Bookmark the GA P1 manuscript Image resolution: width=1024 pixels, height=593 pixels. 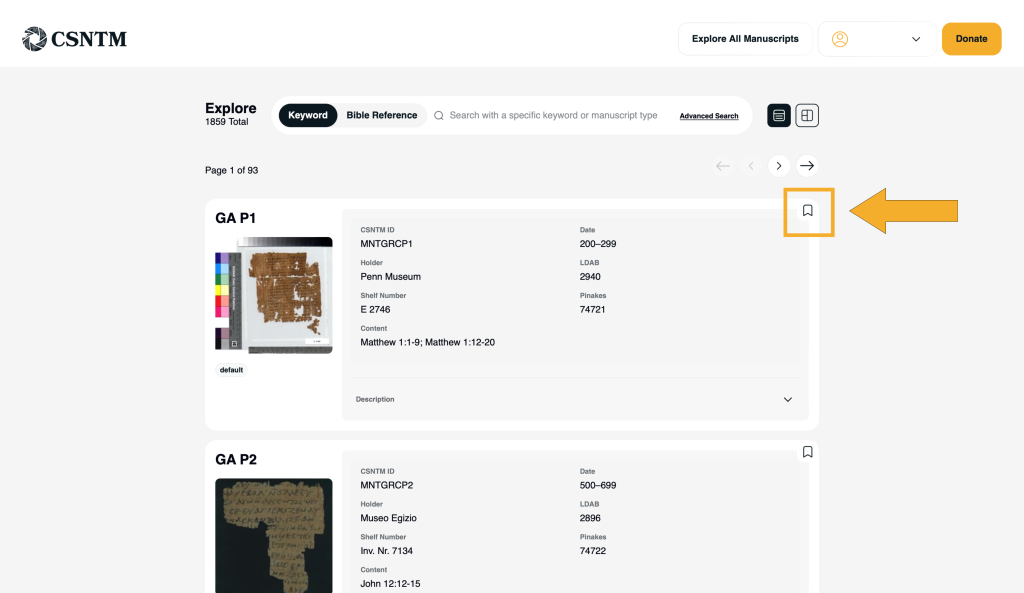[808, 211]
